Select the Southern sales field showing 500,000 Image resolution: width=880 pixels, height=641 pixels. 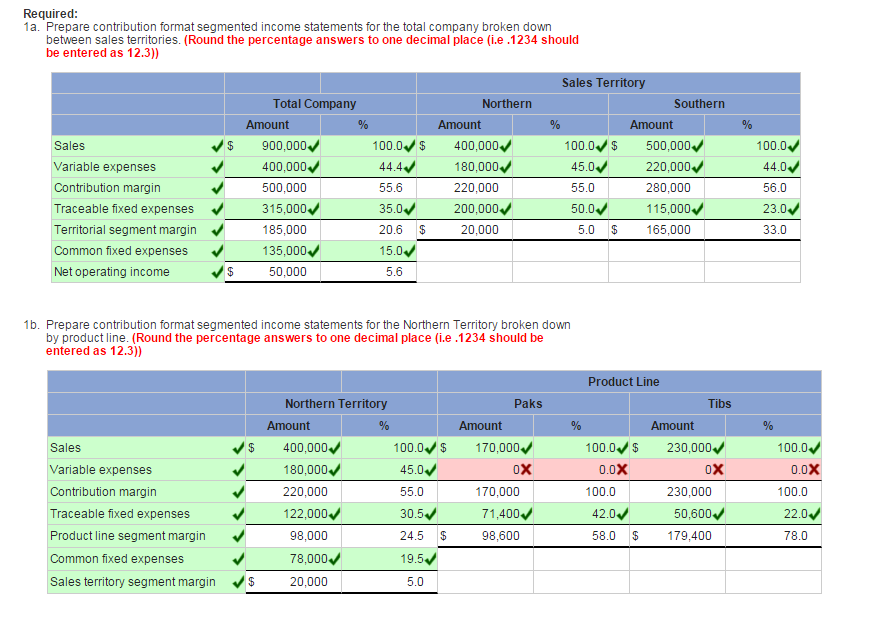(x=657, y=146)
